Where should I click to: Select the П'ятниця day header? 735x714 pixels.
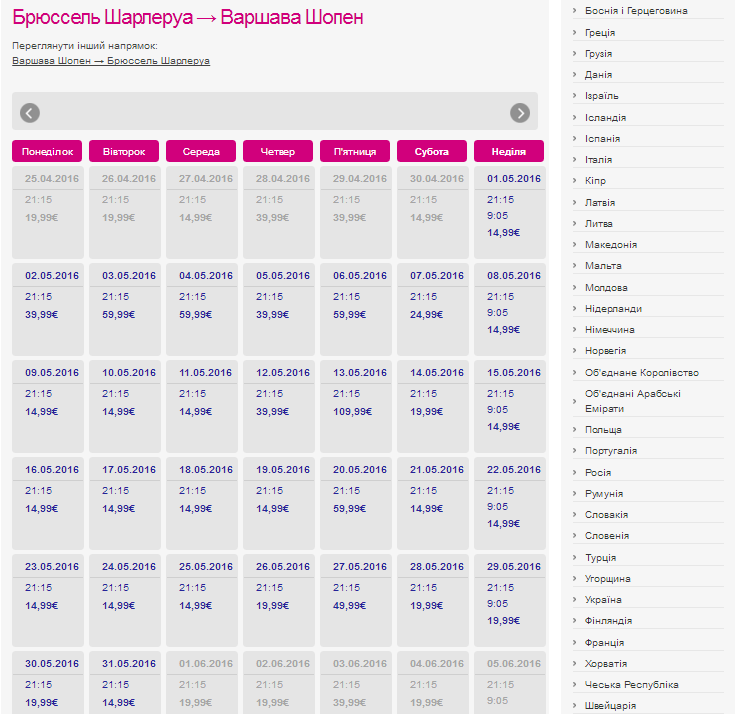tap(354, 151)
